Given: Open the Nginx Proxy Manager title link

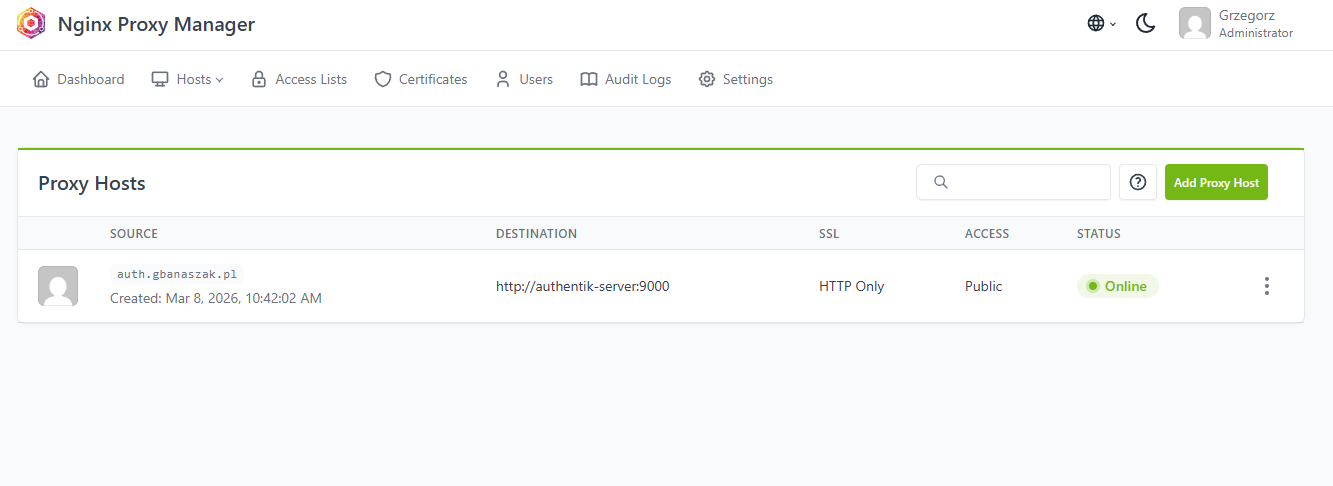Looking at the screenshot, I should [x=156, y=24].
